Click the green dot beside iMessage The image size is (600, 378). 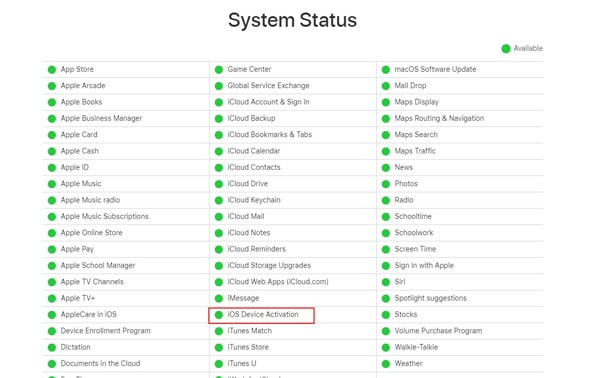(x=219, y=298)
